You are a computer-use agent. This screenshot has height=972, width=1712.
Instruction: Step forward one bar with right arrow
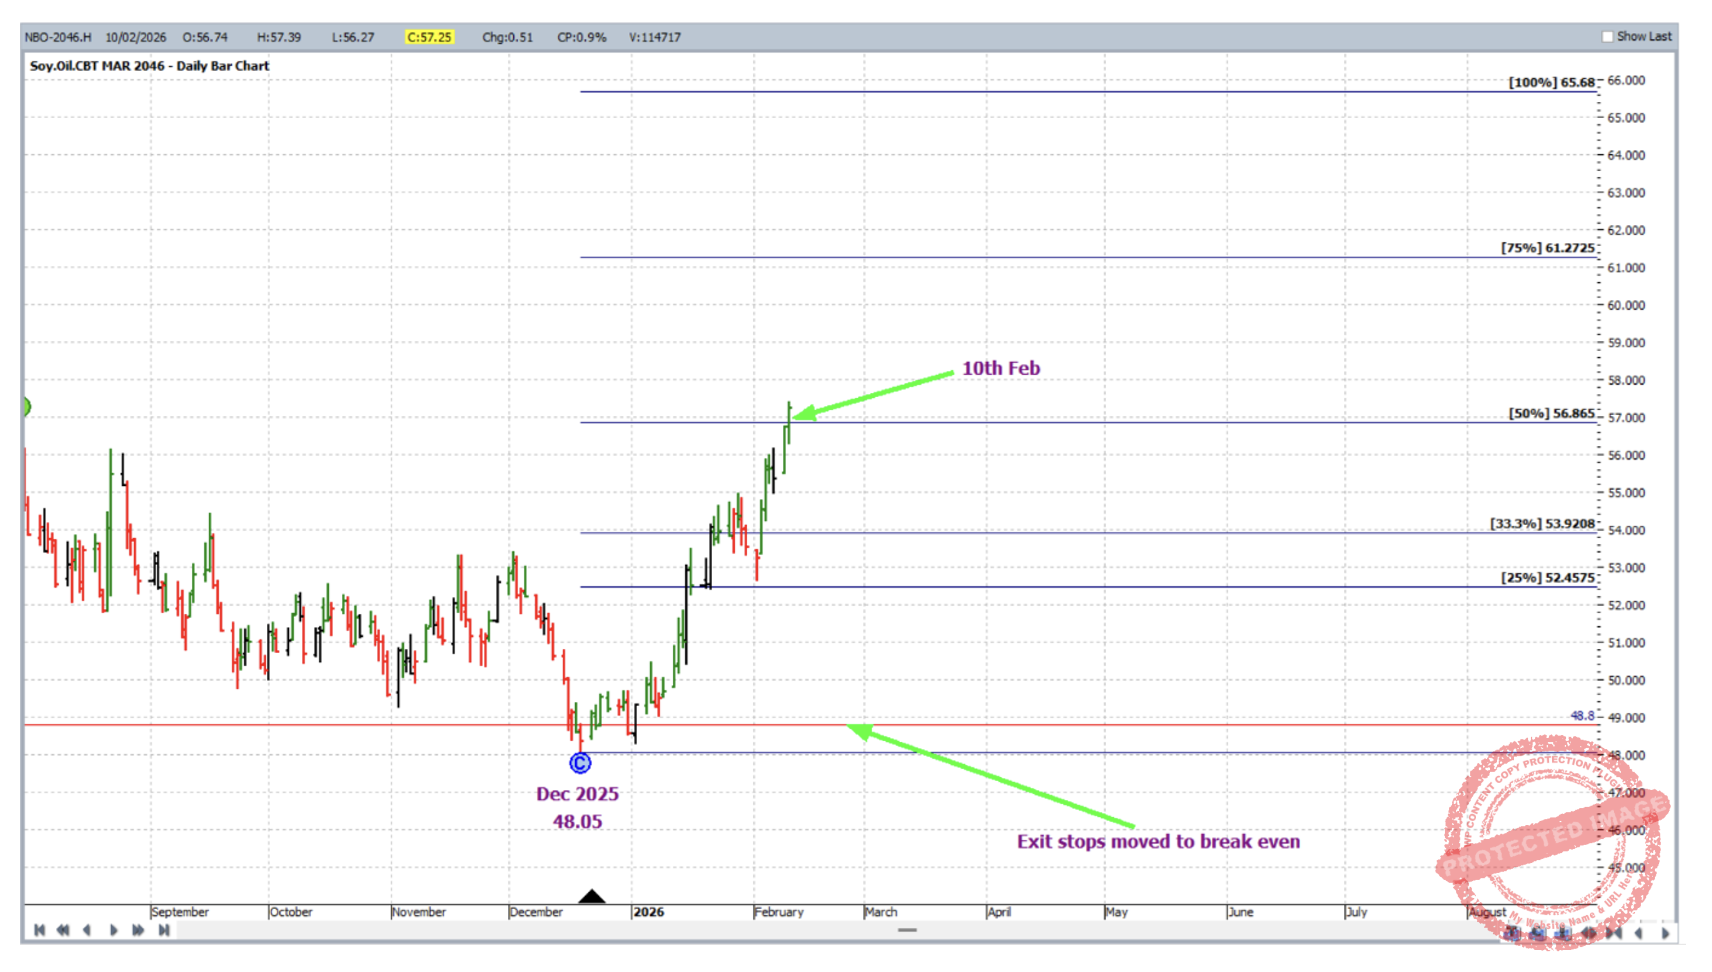point(113,930)
